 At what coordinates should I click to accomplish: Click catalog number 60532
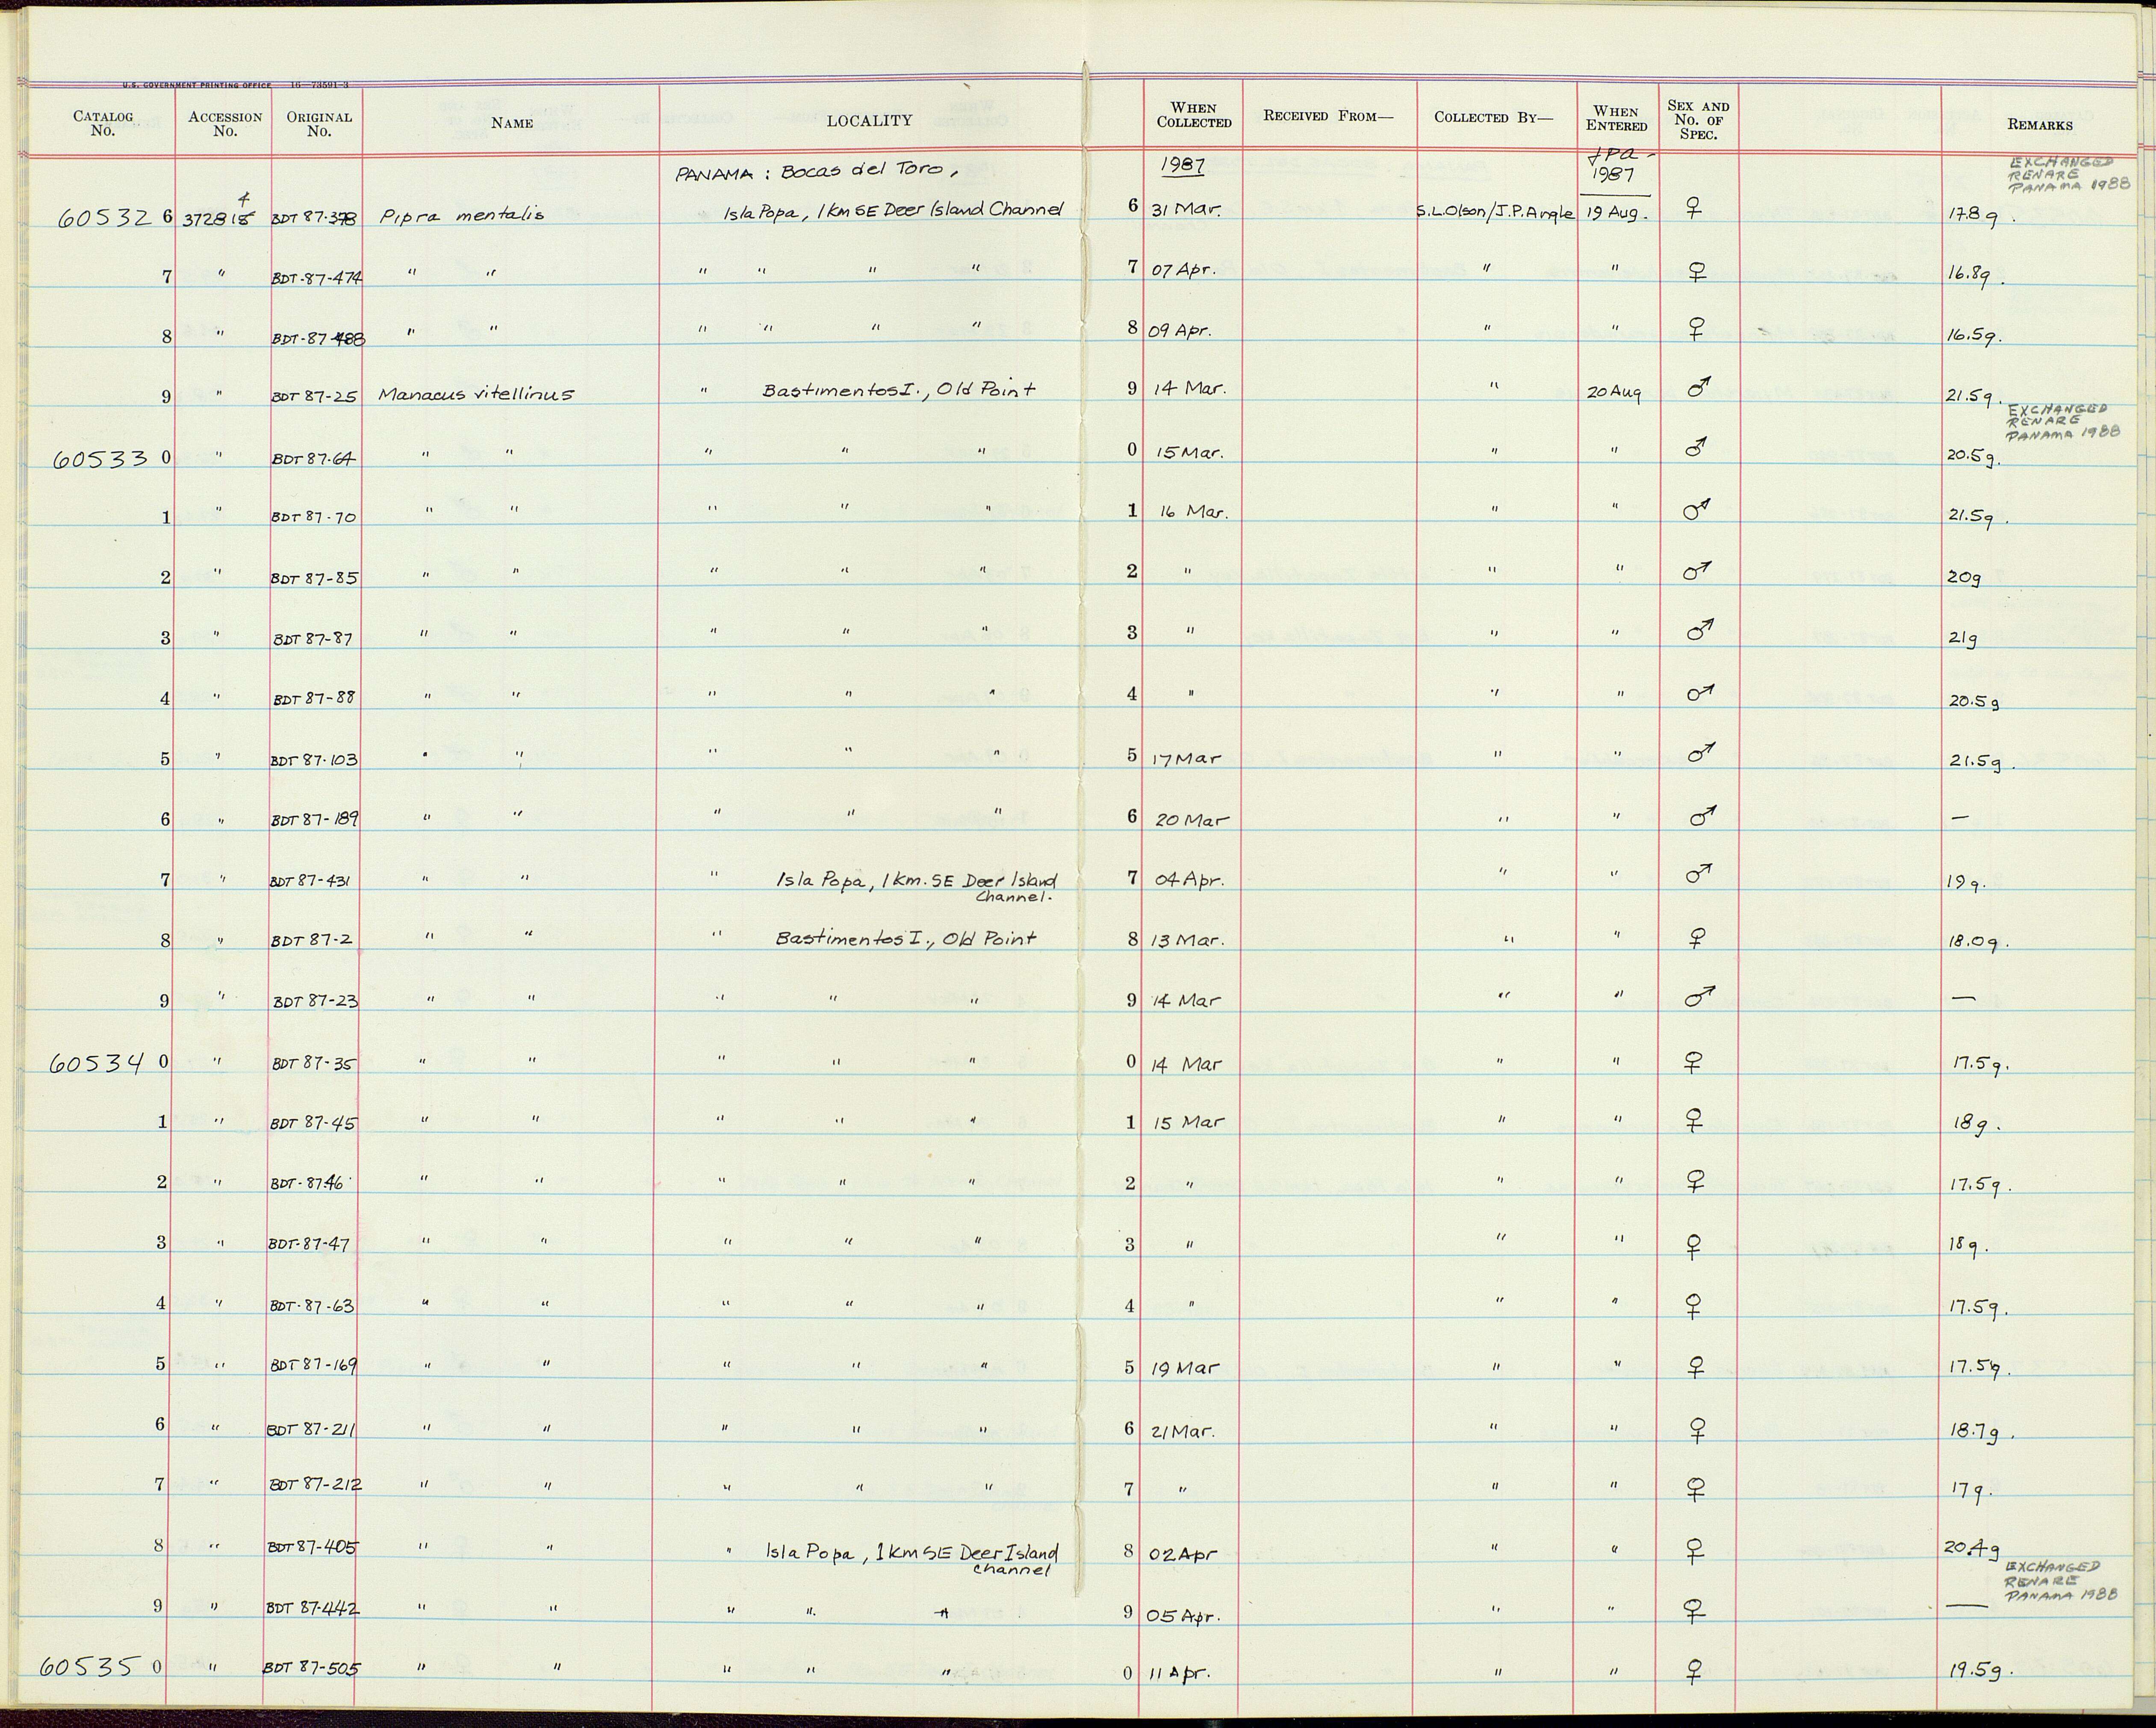tap(105, 217)
